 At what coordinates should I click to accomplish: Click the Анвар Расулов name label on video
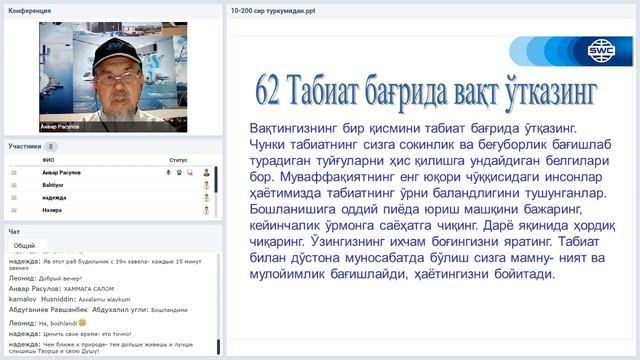pos(60,127)
